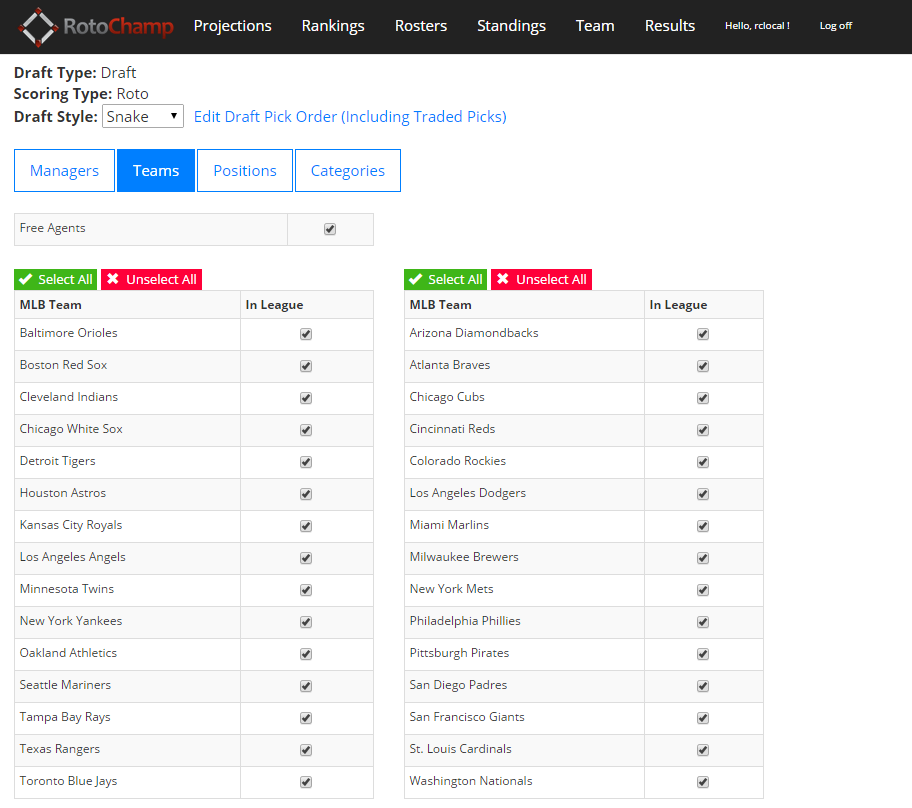The image size is (912, 808).
Task: Open the Projections menu
Action: (233, 26)
